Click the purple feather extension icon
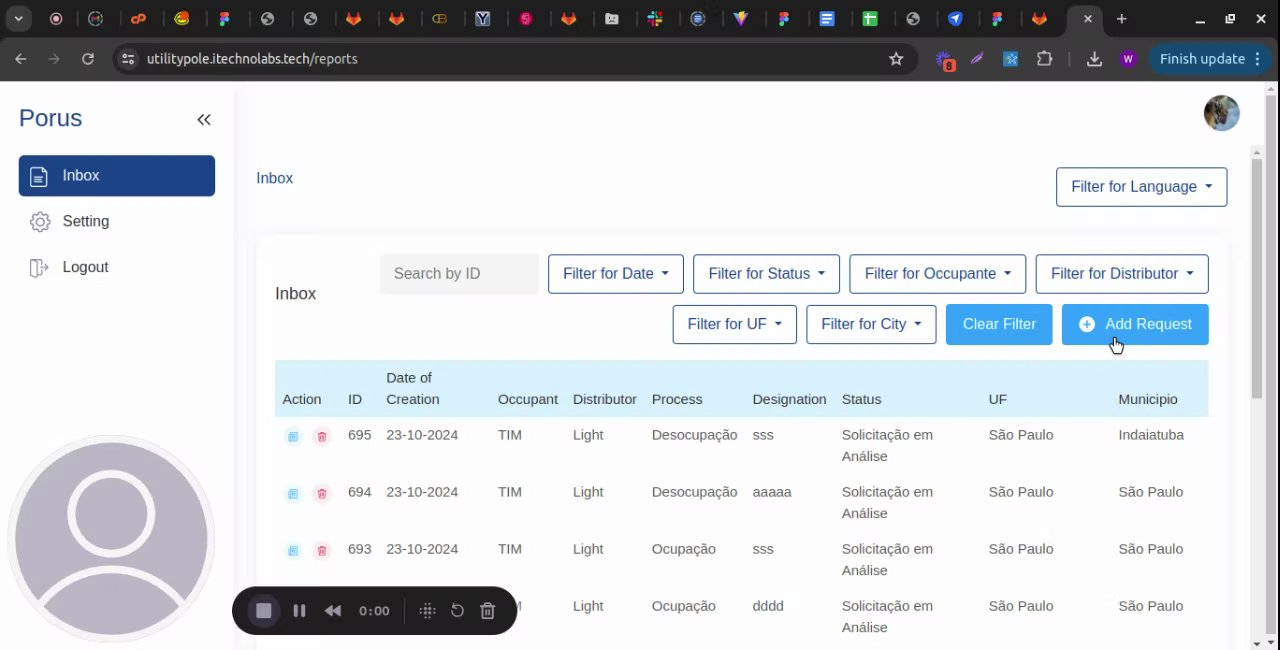The image size is (1280, 650). [x=977, y=59]
